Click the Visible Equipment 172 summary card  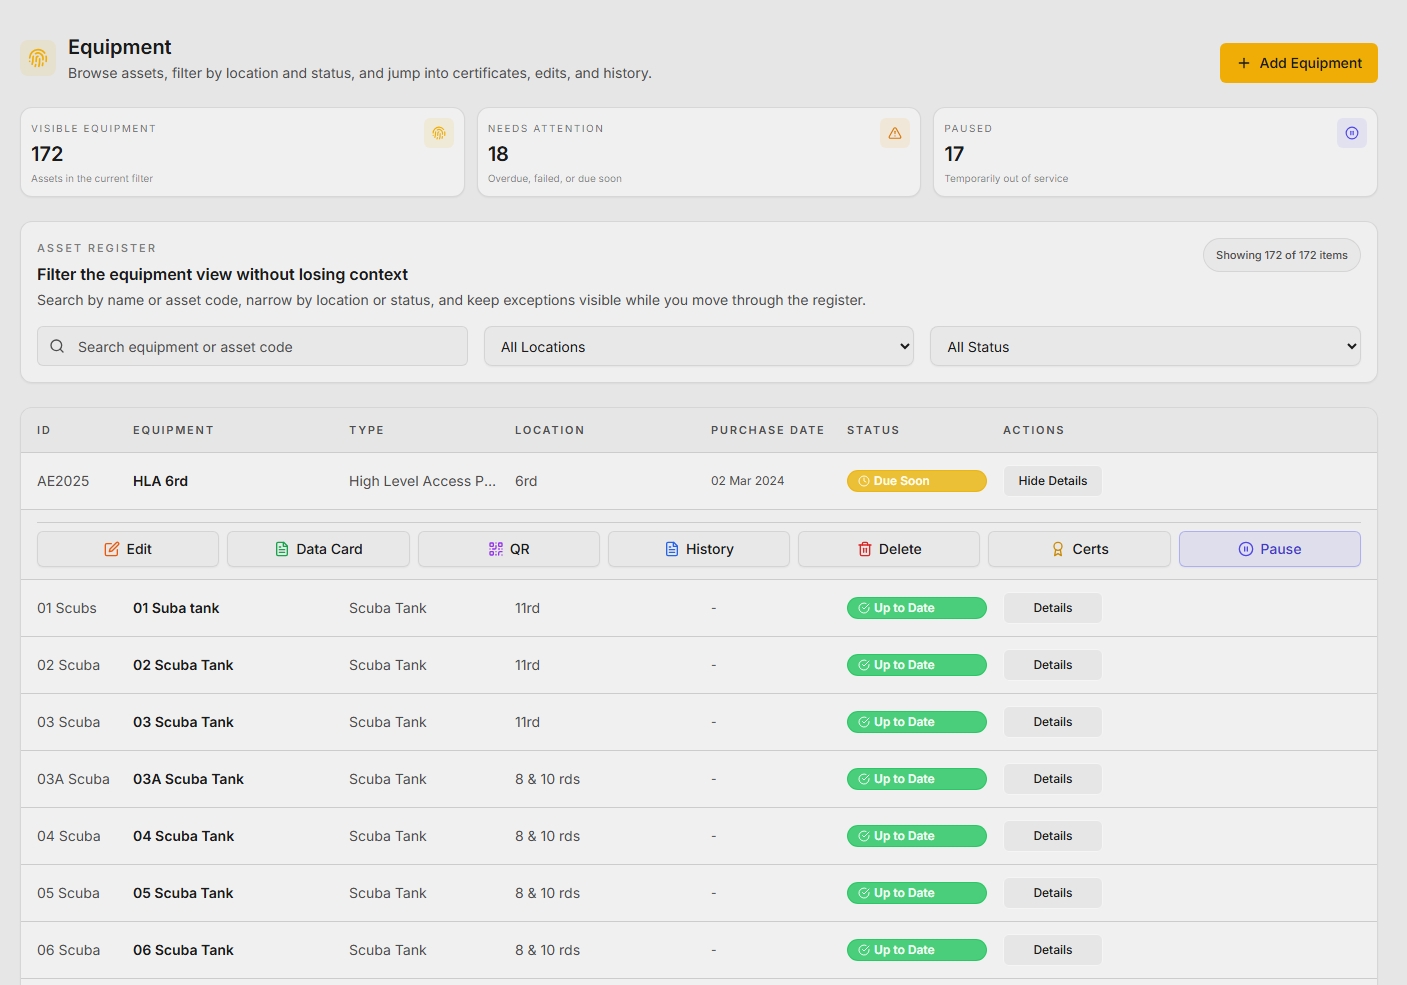(242, 152)
